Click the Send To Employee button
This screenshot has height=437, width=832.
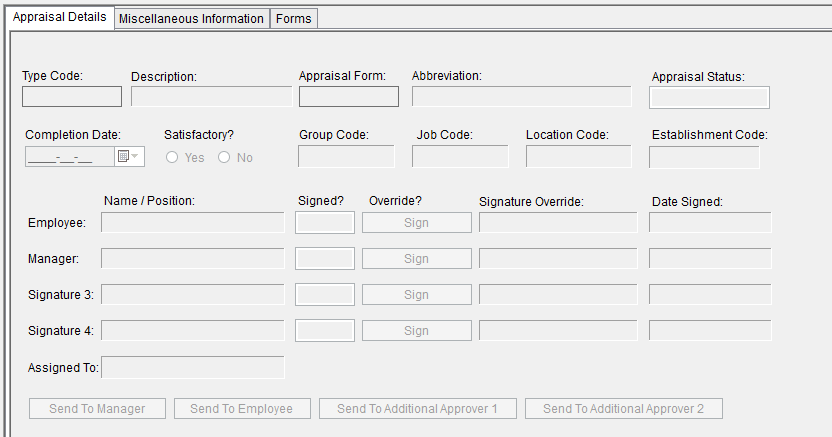coord(241,408)
